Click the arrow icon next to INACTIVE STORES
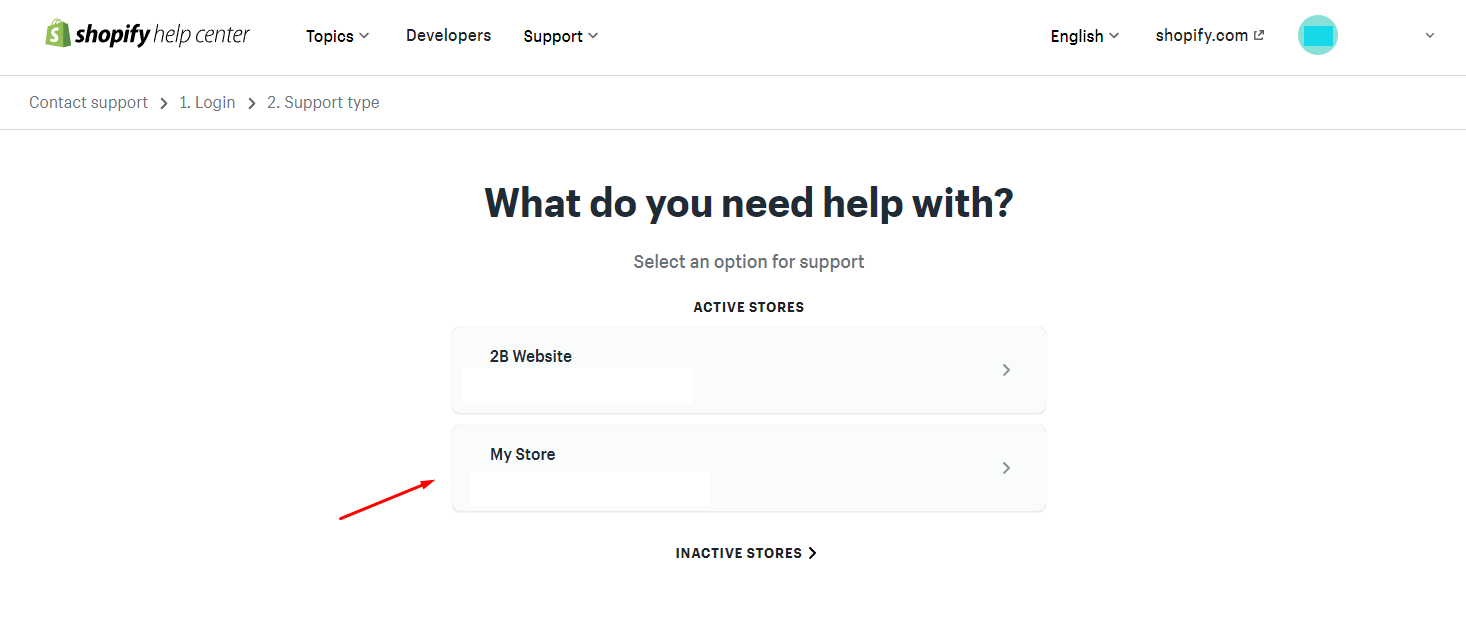Screen dimensions: 1466x621 pos(813,552)
